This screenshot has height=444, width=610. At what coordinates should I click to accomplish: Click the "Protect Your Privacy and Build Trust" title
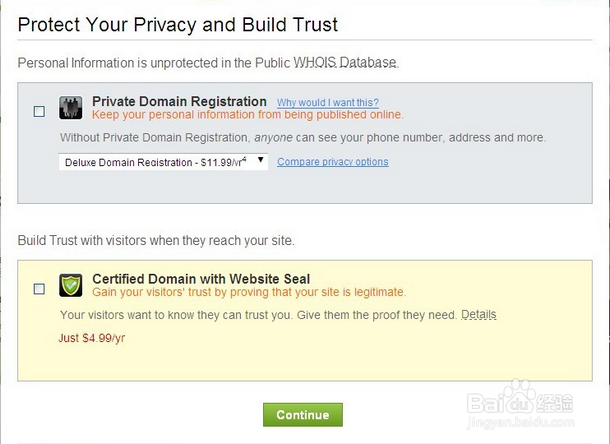coord(178,24)
